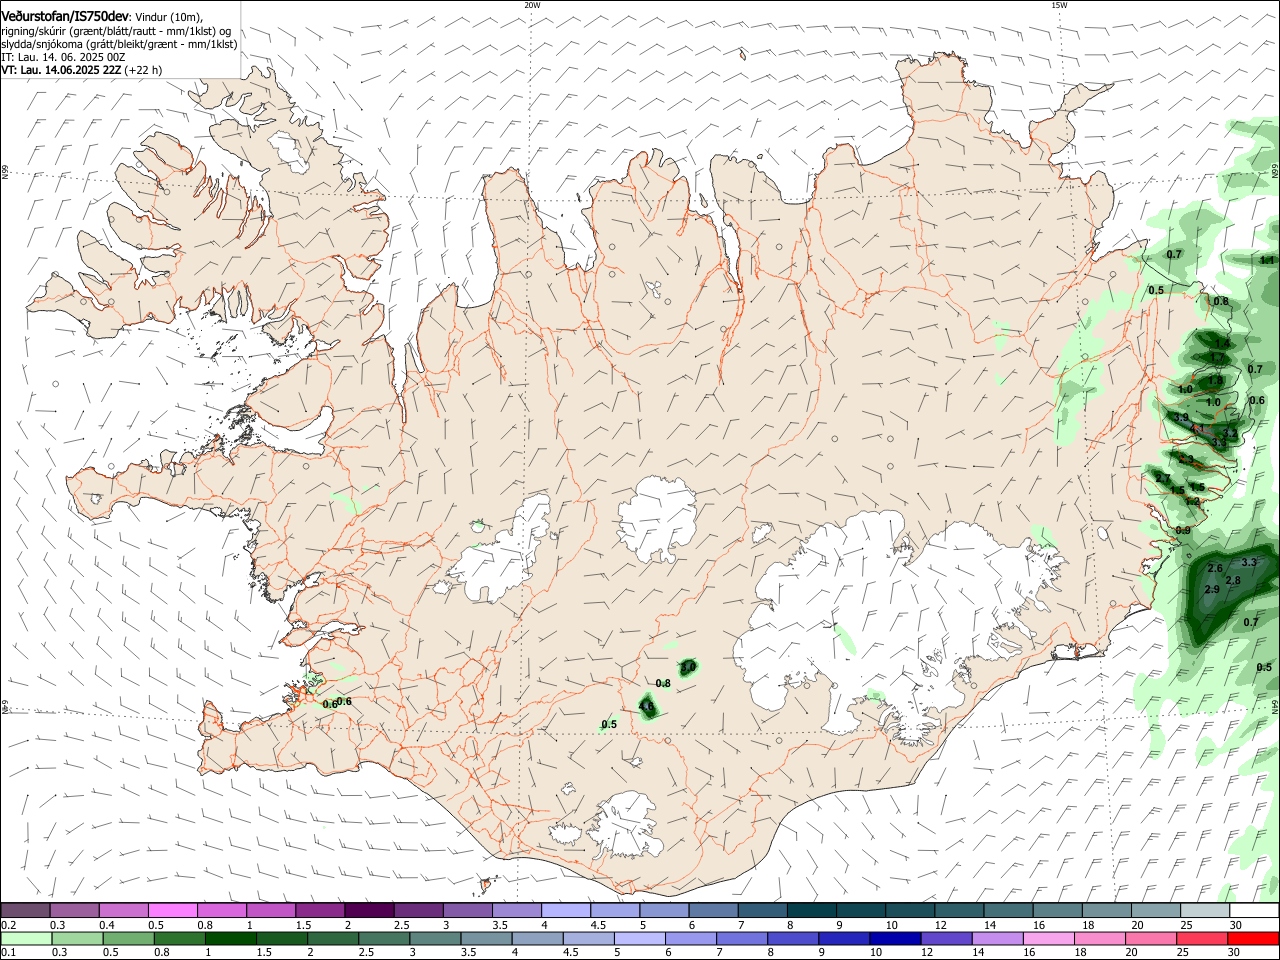Select the dark mauve swatch above the 0.2 label

pyautogui.click(x=25, y=911)
